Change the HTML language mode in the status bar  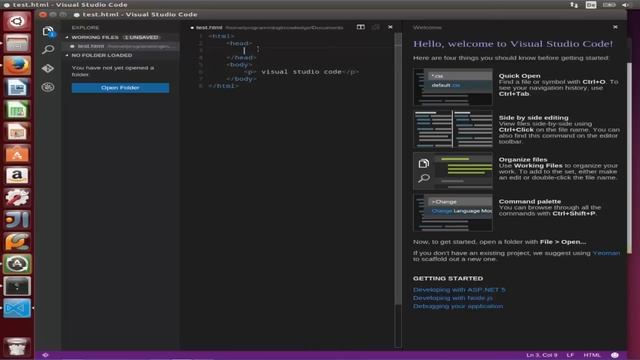click(592, 355)
